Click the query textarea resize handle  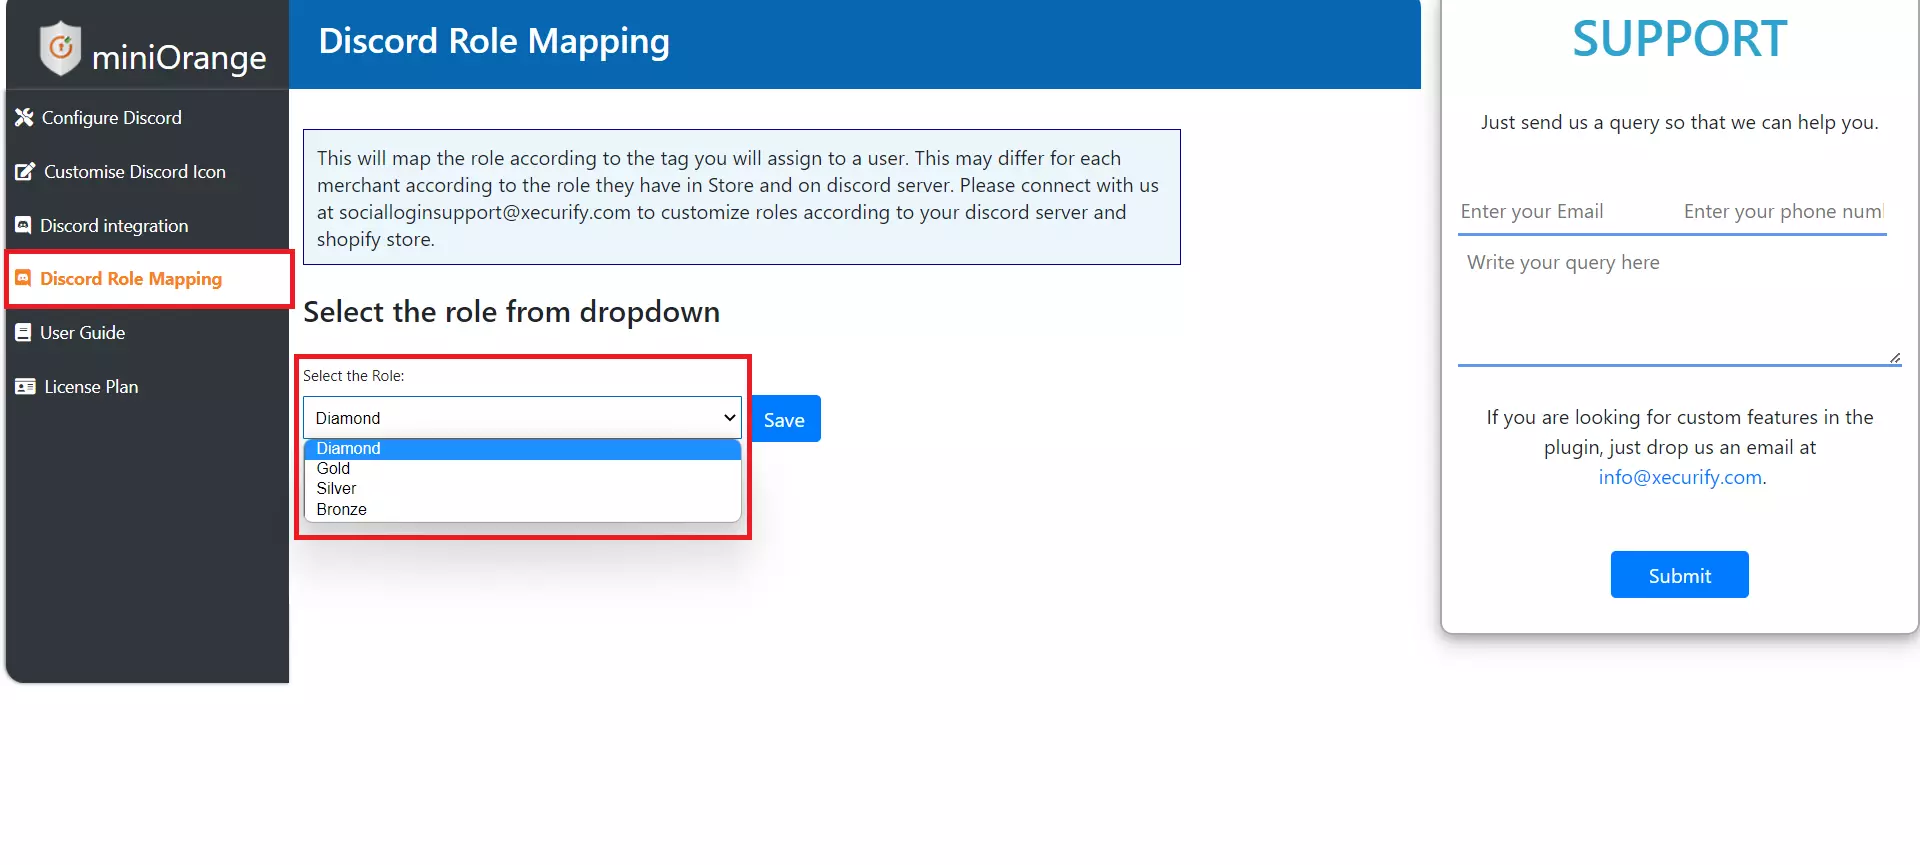1895,358
